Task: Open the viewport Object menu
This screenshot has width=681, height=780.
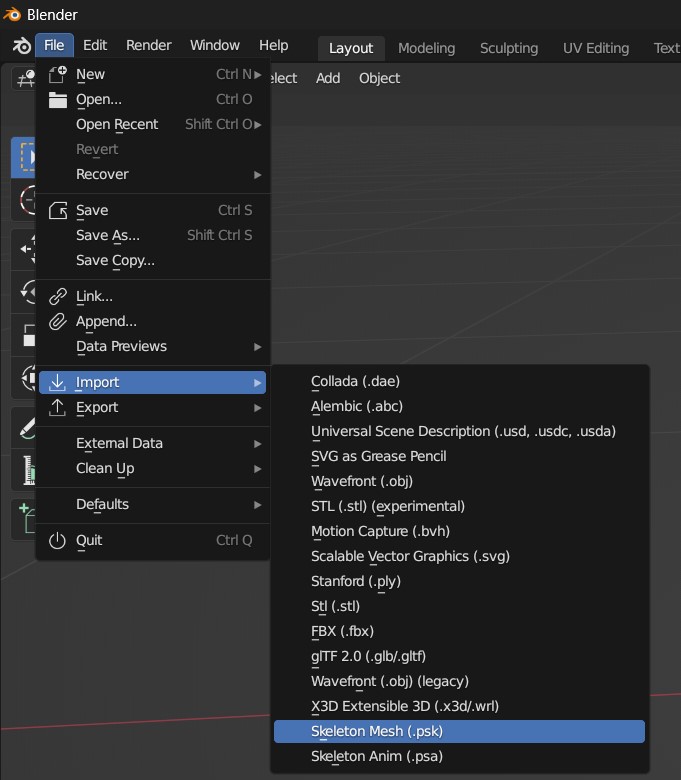Action: tap(380, 79)
